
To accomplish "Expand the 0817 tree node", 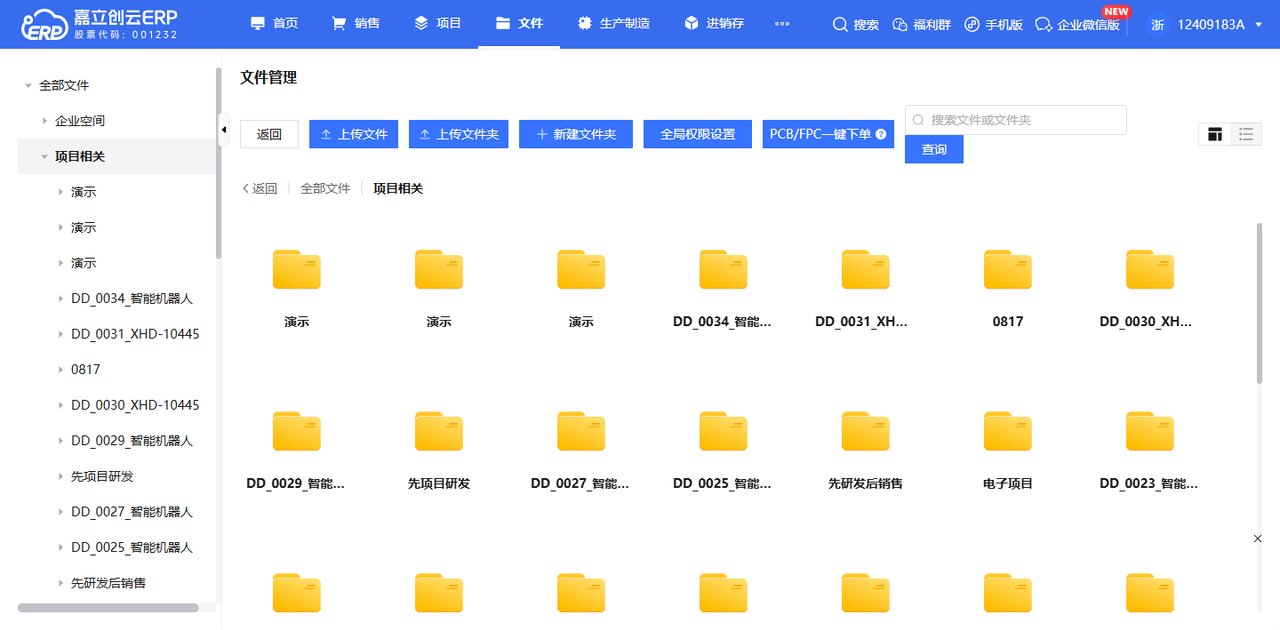I will pyautogui.click(x=60, y=370).
